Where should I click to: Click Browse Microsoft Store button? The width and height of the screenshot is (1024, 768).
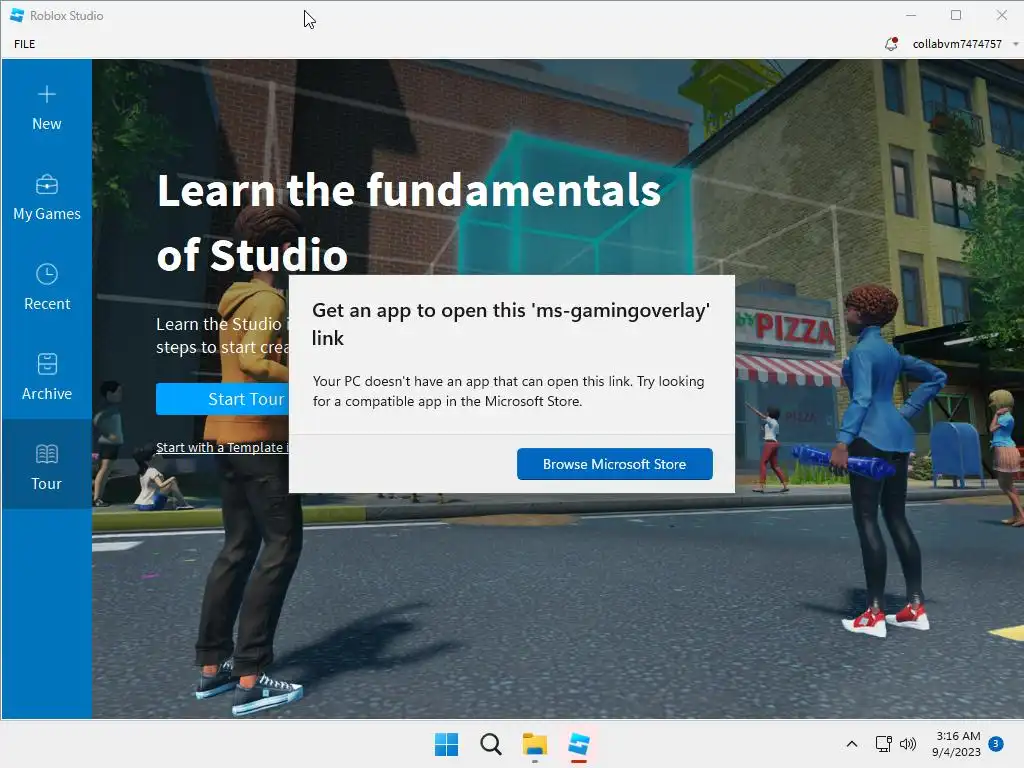(x=615, y=464)
